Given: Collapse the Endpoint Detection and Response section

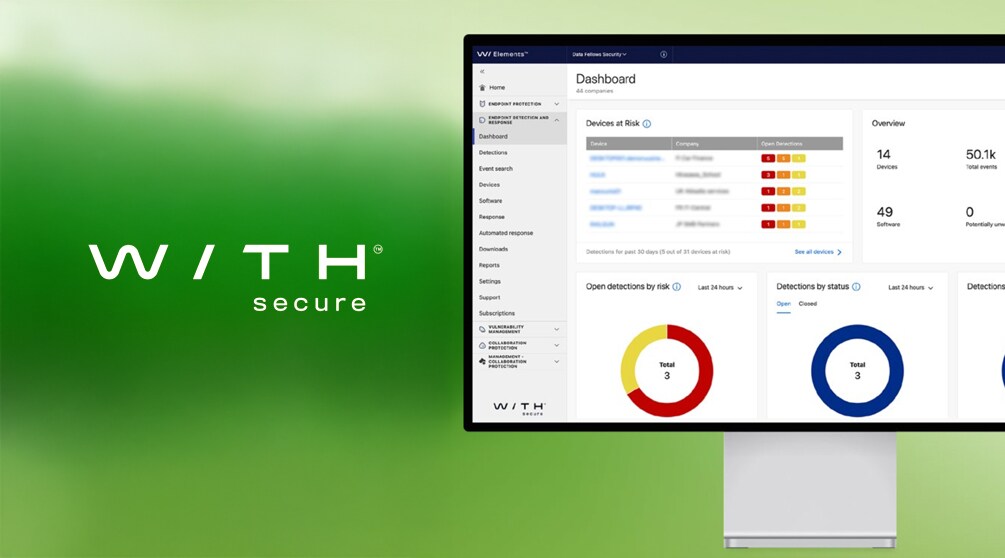Looking at the screenshot, I should pyautogui.click(x=557, y=120).
